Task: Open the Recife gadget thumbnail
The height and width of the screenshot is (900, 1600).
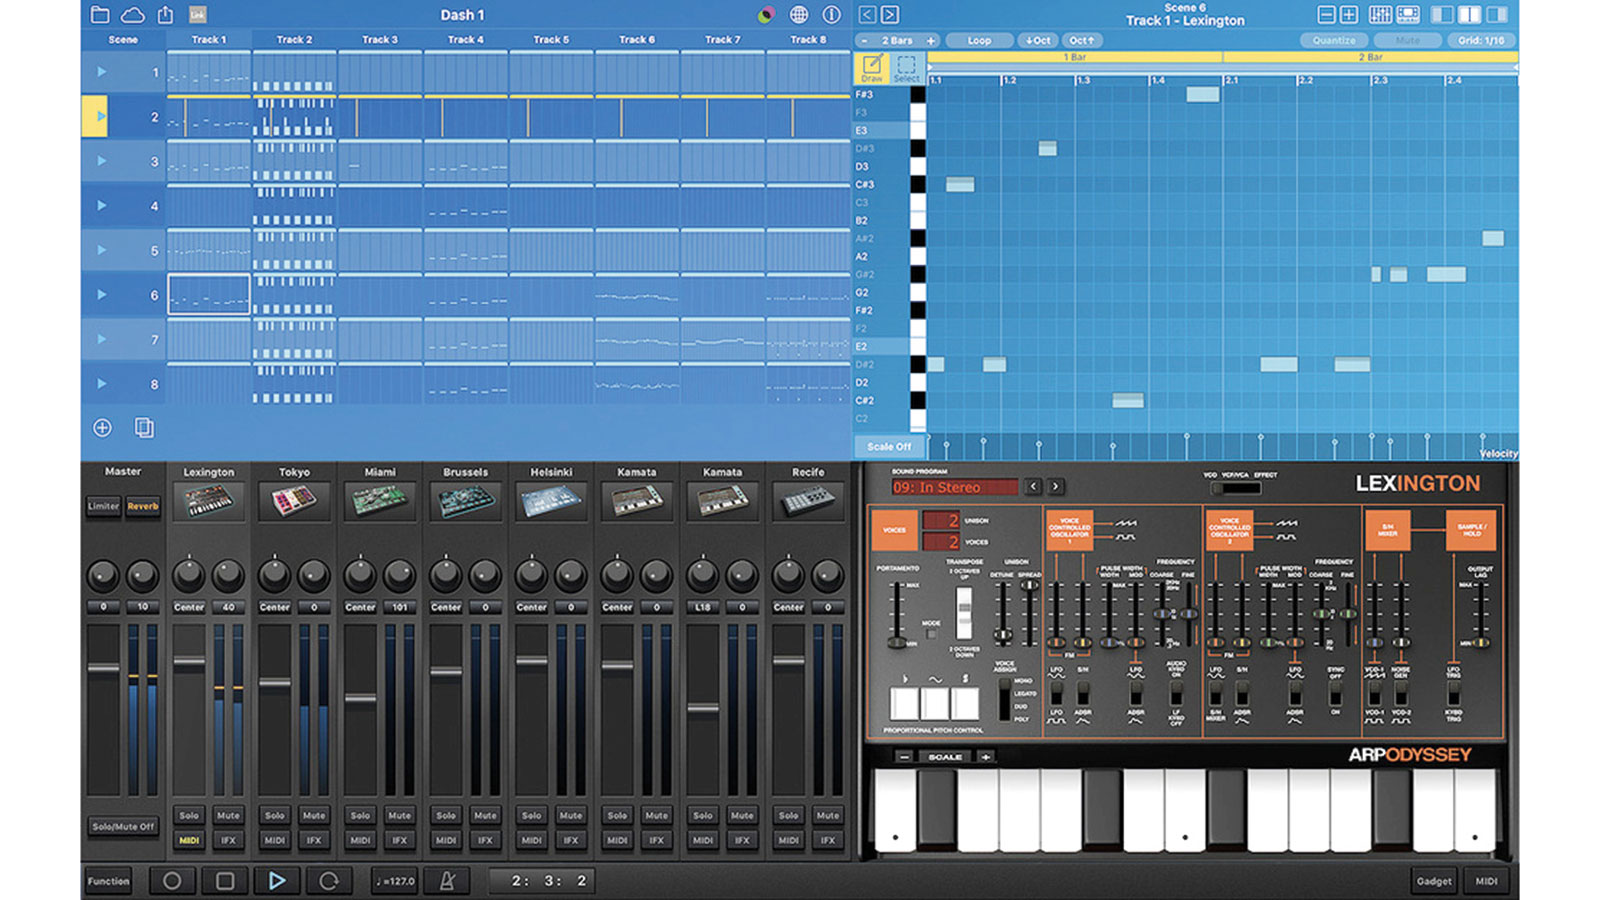Action: coord(808,502)
